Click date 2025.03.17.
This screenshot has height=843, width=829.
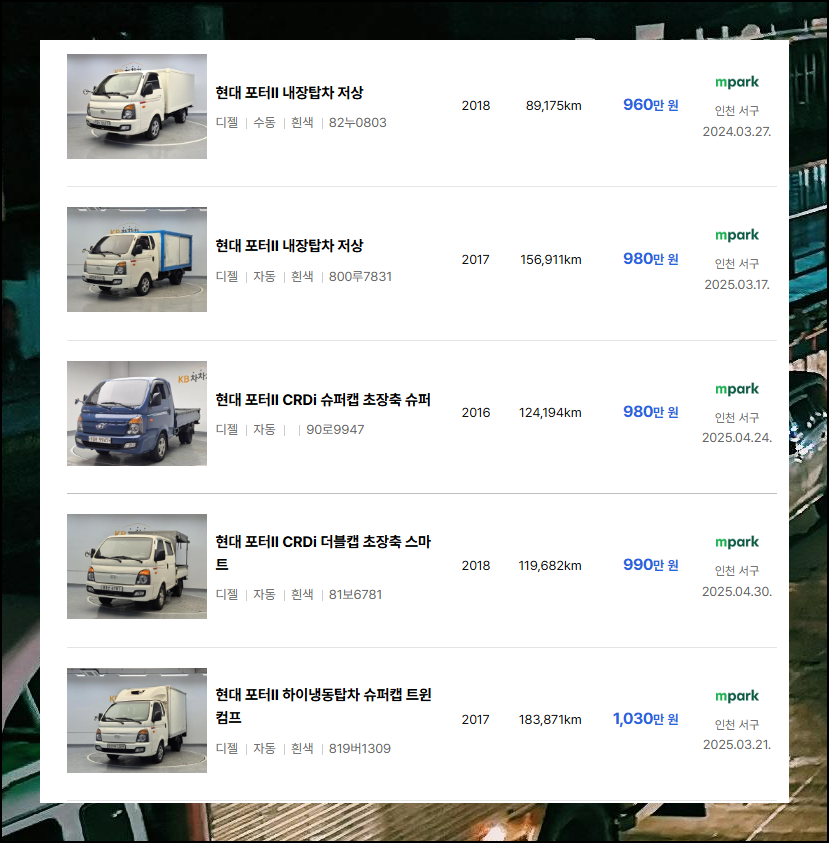pyautogui.click(x=737, y=285)
